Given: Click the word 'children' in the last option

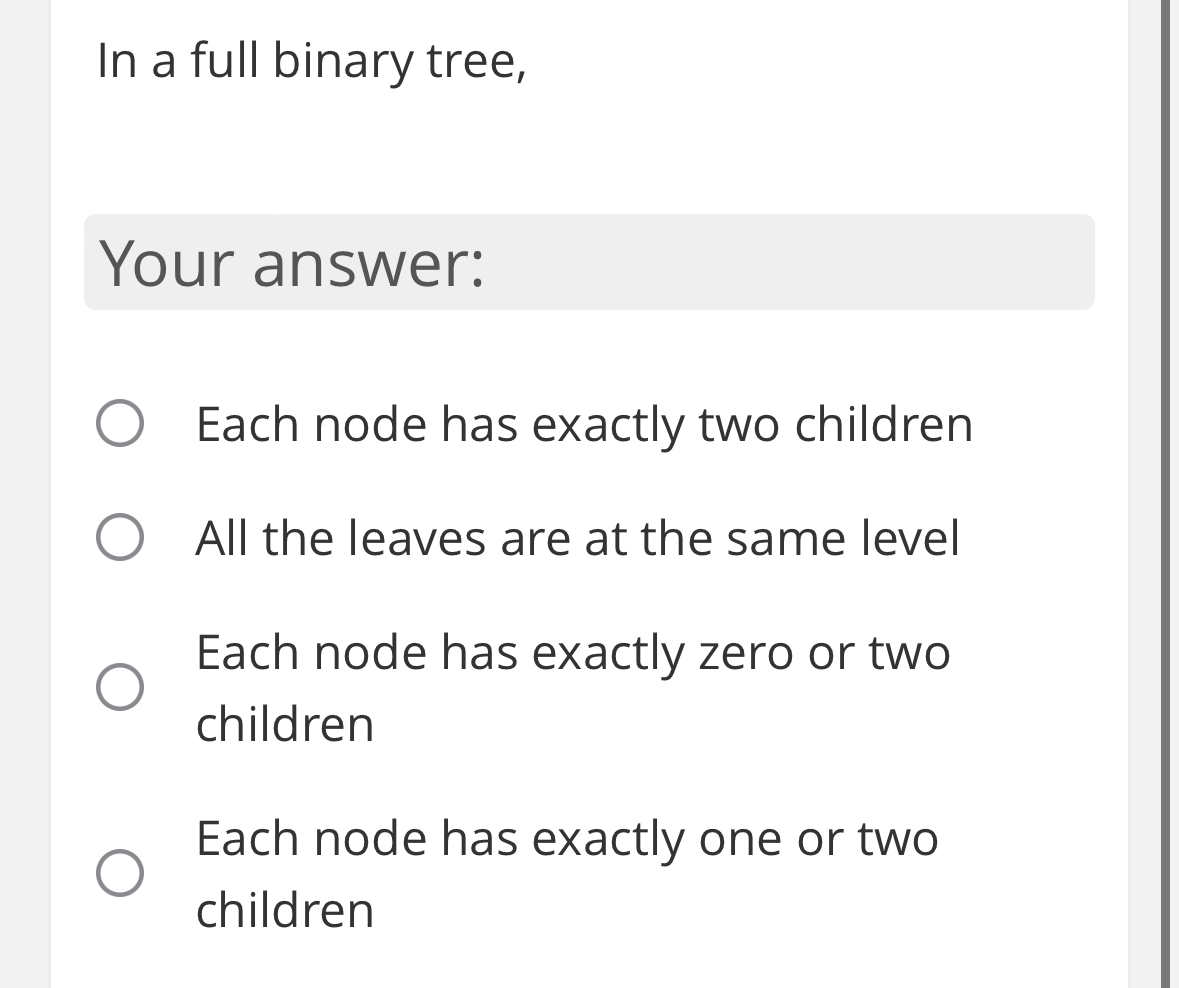Looking at the screenshot, I should click(x=285, y=911).
